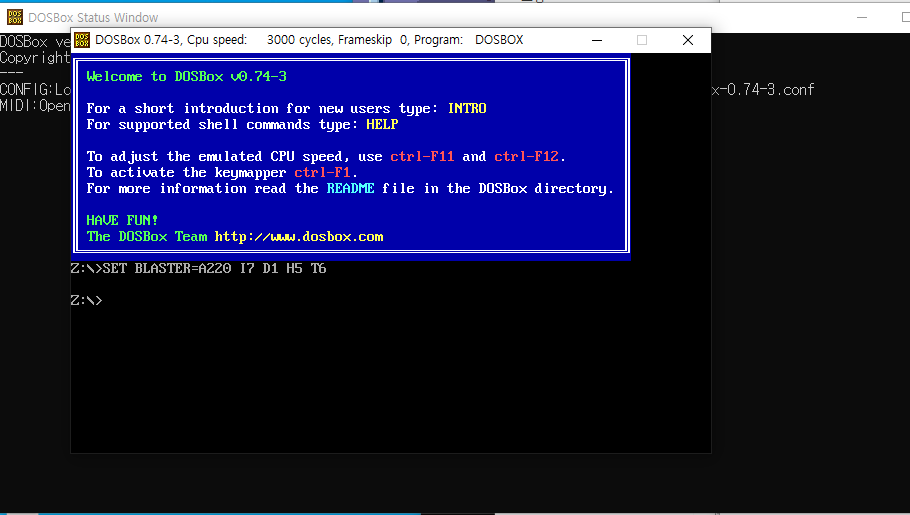Click the http://www.dosbox.com address
This screenshot has height=515, width=910.
[299, 237]
